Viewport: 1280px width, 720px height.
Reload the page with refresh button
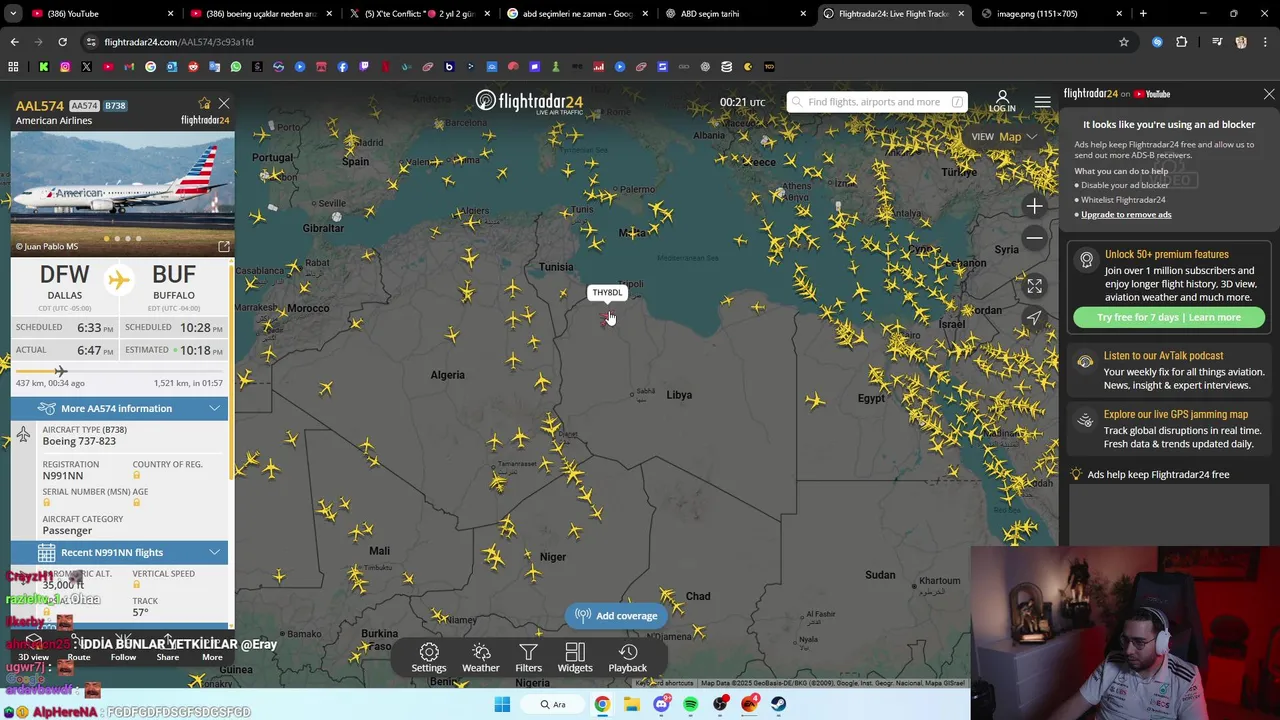(x=62, y=42)
